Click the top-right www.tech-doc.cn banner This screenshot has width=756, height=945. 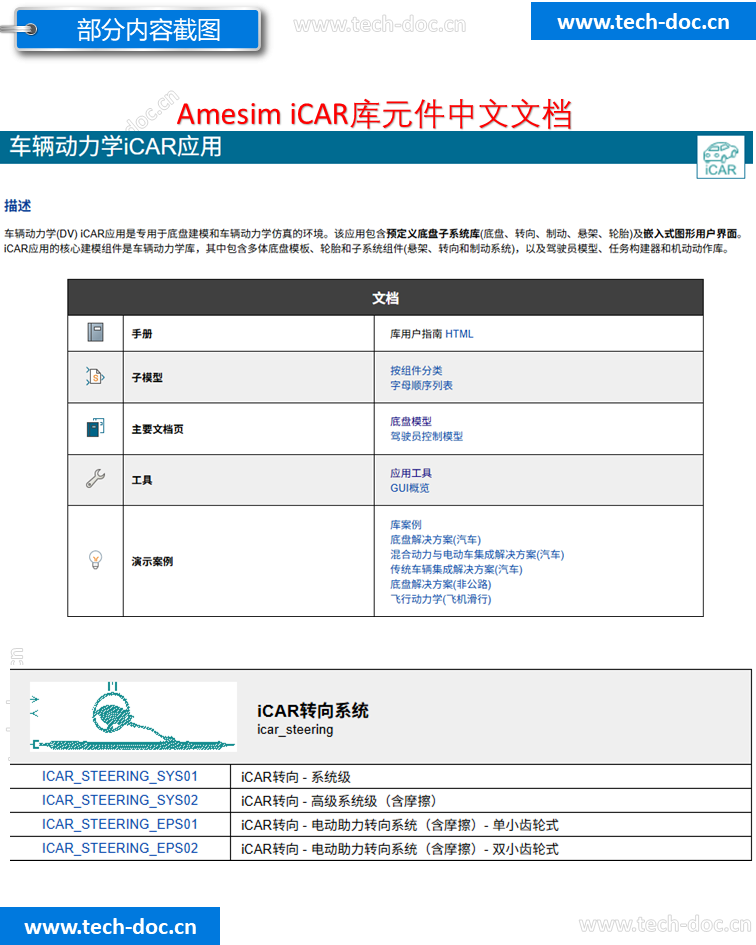(643, 21)
